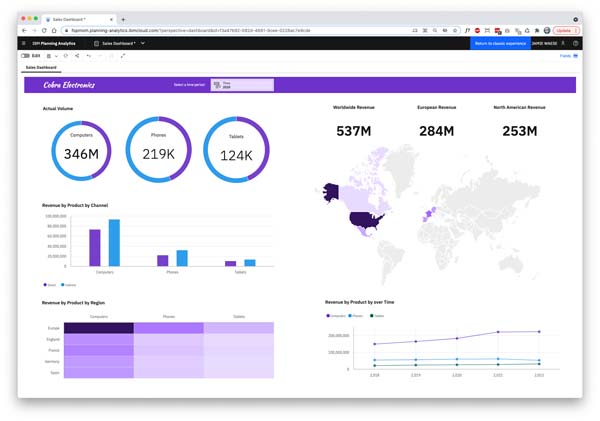Viewport: 600px width, 421px height.
Task: Click the redo arrow in the toolbar
Action: coord(100,56)
